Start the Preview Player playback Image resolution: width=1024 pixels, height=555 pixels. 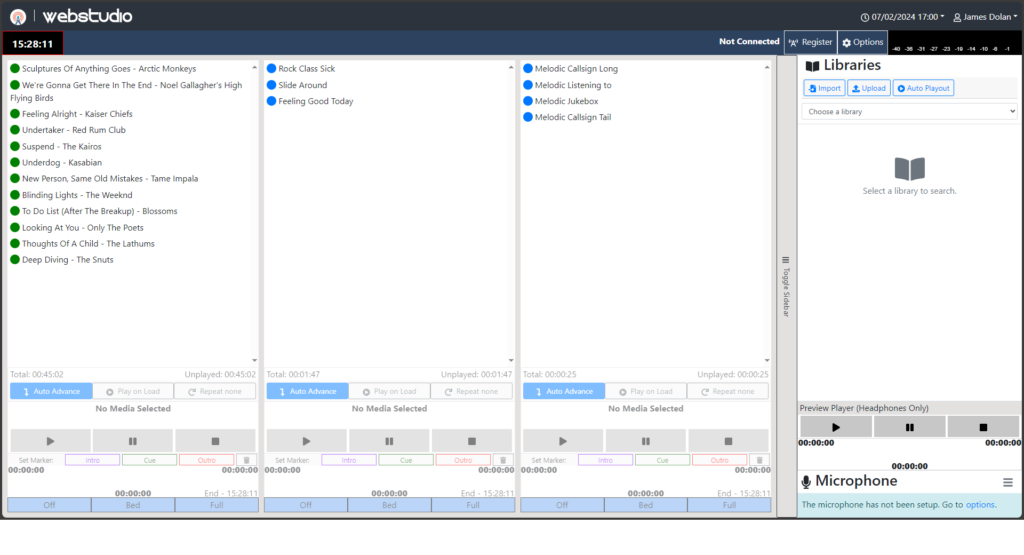coord(835,428)
